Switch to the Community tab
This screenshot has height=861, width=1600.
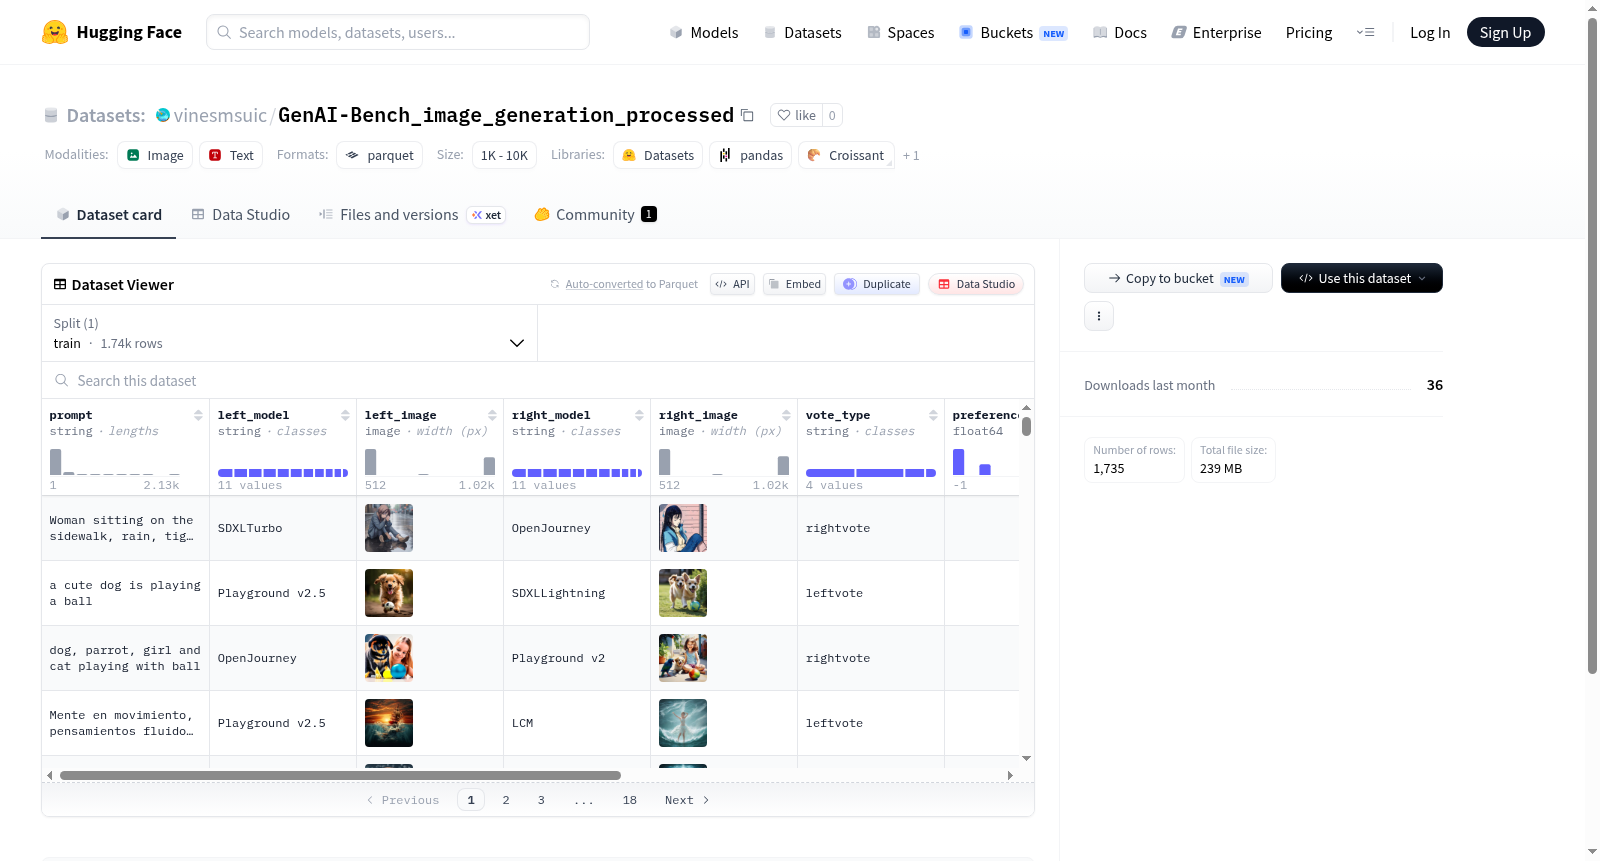[595, 214]
